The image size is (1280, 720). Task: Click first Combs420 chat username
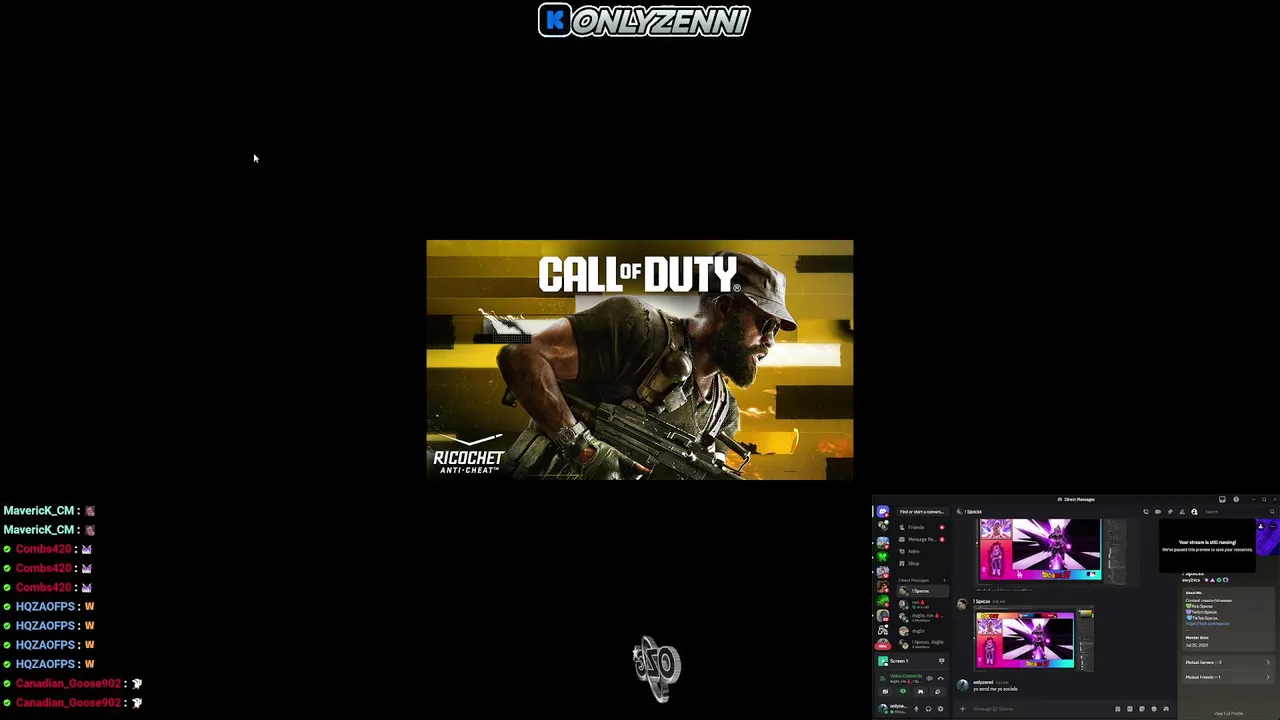coord(43,549)
